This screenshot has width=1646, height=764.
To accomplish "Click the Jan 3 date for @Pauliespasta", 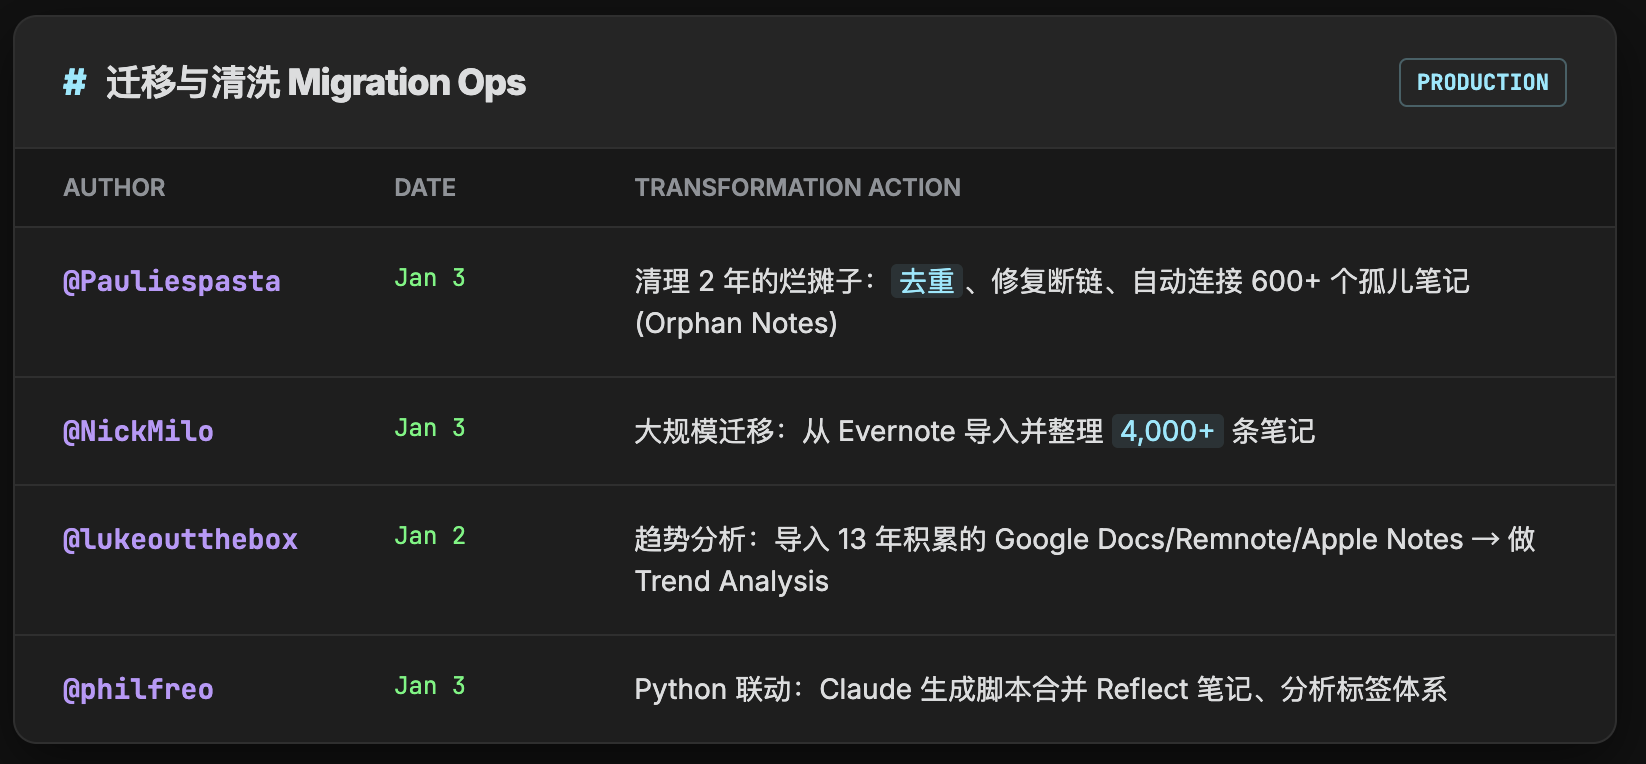I will [430, 279].
